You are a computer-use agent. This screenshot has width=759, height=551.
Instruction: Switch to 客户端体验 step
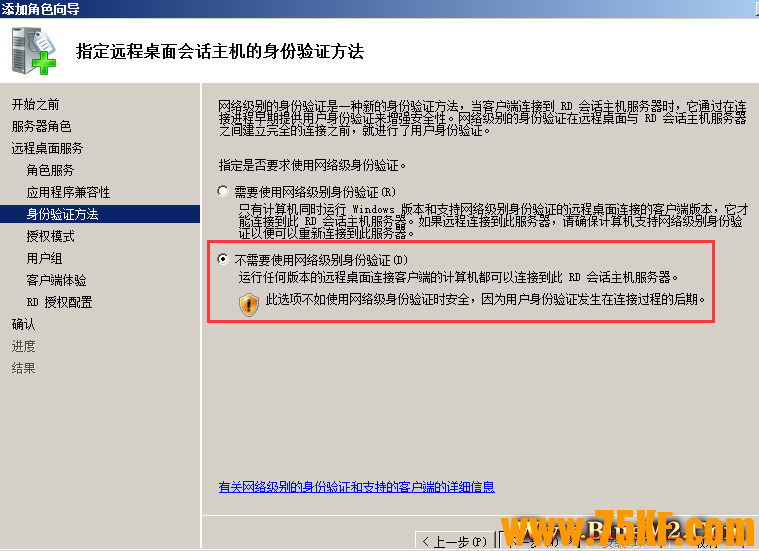tap(56, 280)
